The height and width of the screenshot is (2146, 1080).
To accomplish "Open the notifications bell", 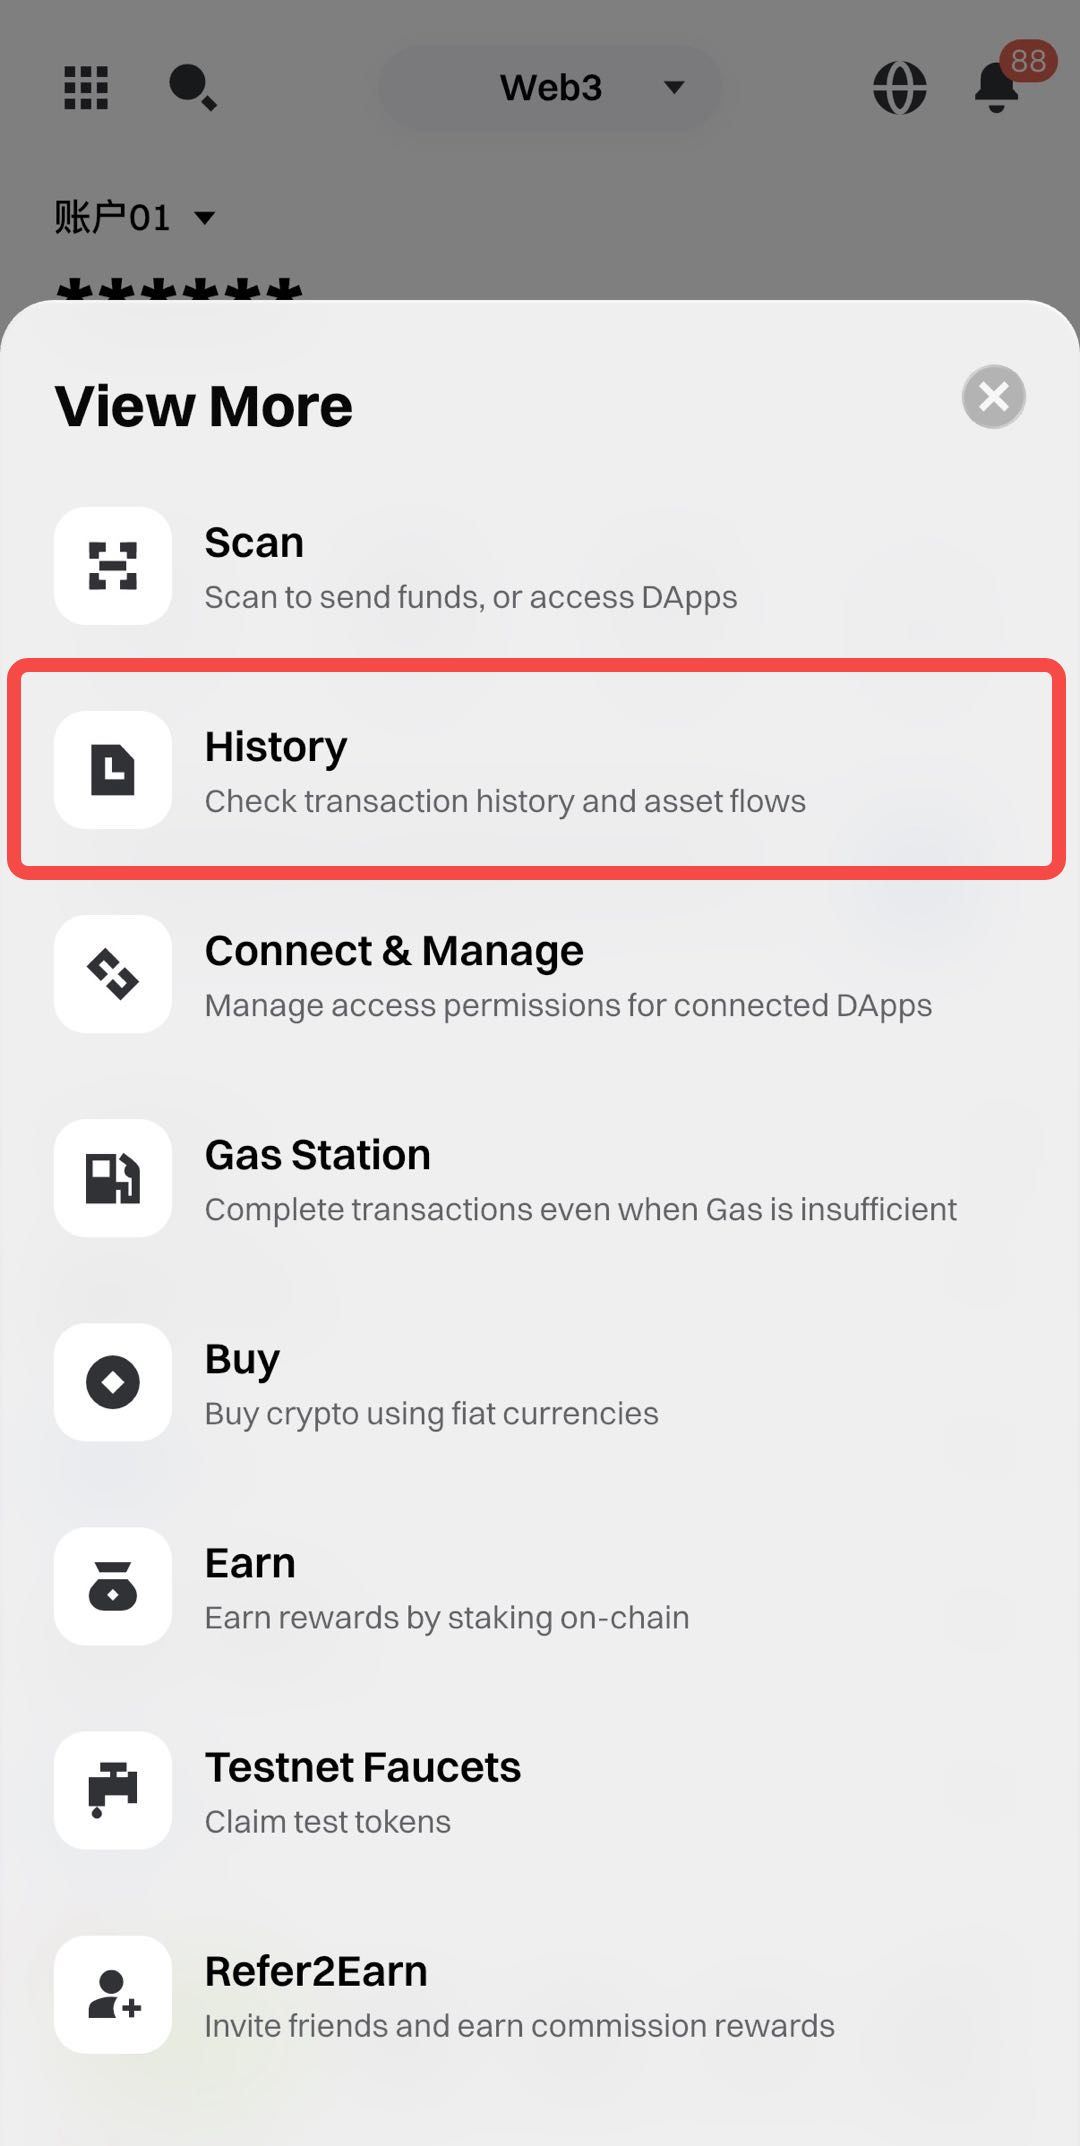I will (997, 88).
